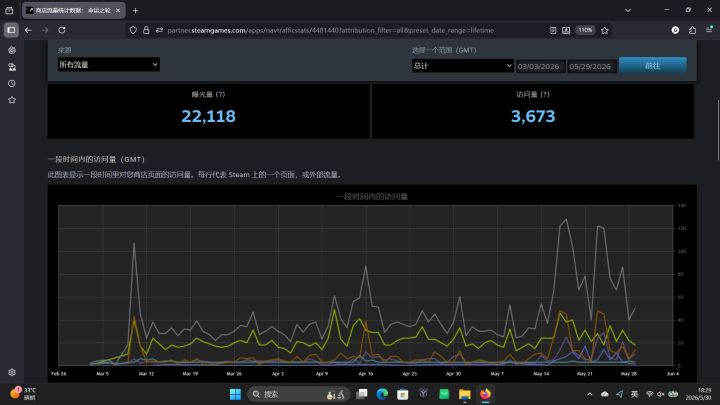Screen dimensions: 720x405
Task: Reload the current page
Action: pyautogui.click(x=62, y=30)
